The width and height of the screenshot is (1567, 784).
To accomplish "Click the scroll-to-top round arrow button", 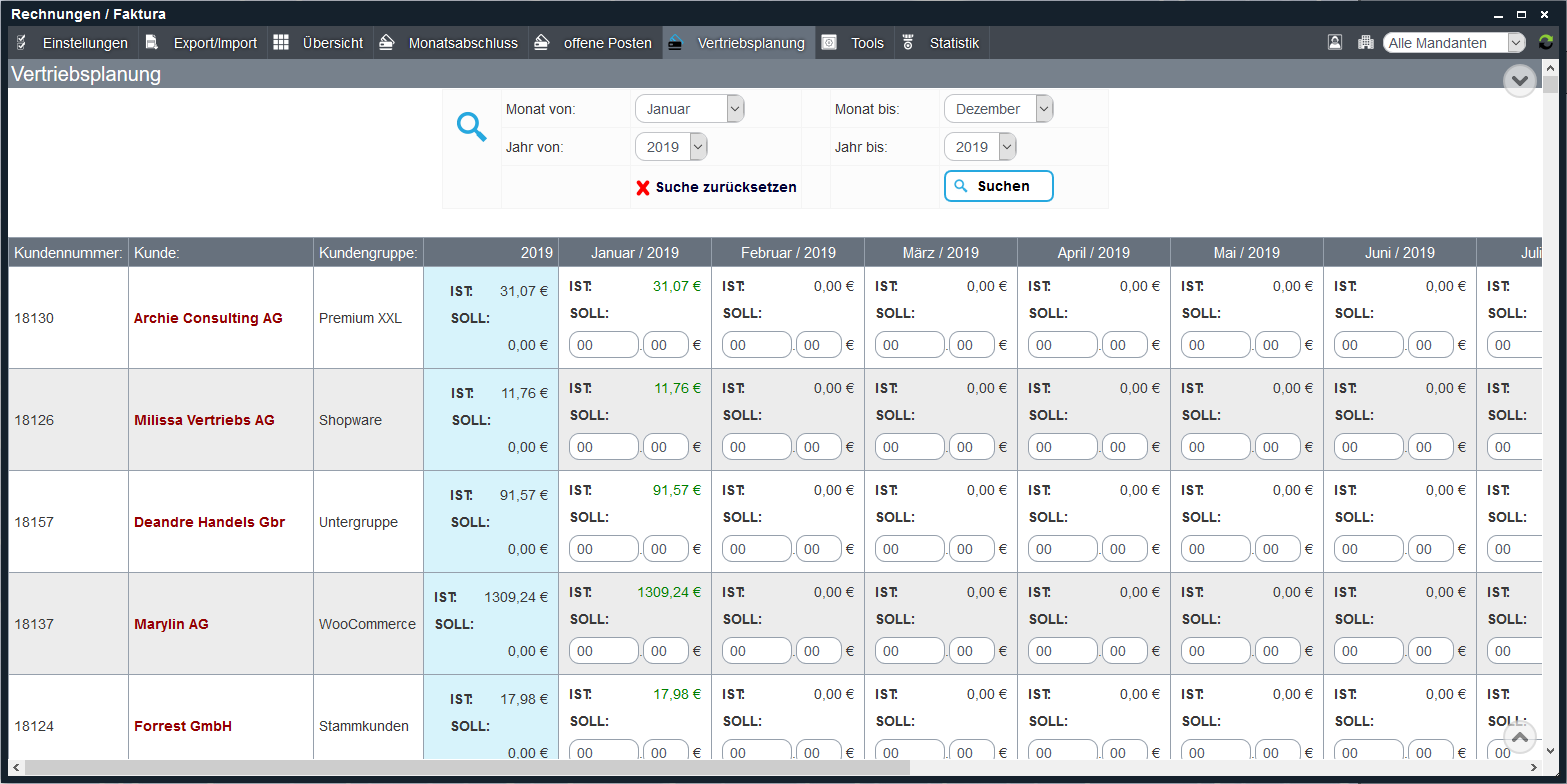I will (1520, 738).
